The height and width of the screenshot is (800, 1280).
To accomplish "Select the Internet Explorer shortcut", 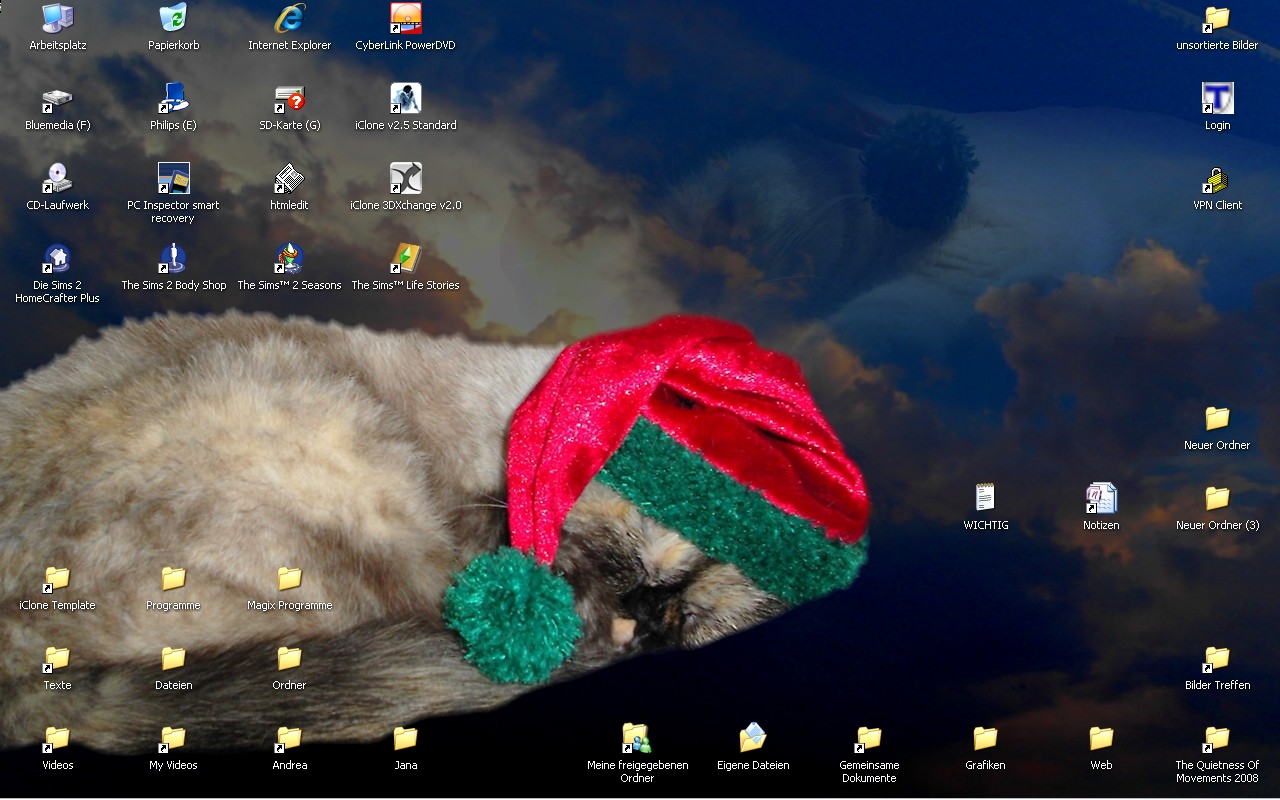I will point(289,19).
